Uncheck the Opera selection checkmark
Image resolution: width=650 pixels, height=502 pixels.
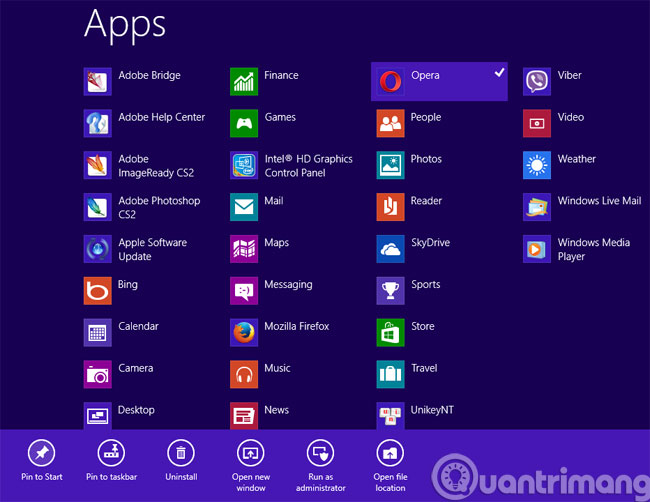coord(500,73)
